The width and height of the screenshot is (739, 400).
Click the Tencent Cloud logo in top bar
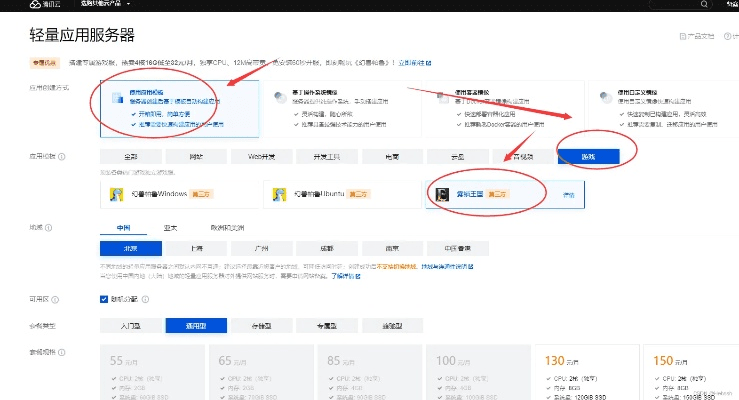point(45,4)
